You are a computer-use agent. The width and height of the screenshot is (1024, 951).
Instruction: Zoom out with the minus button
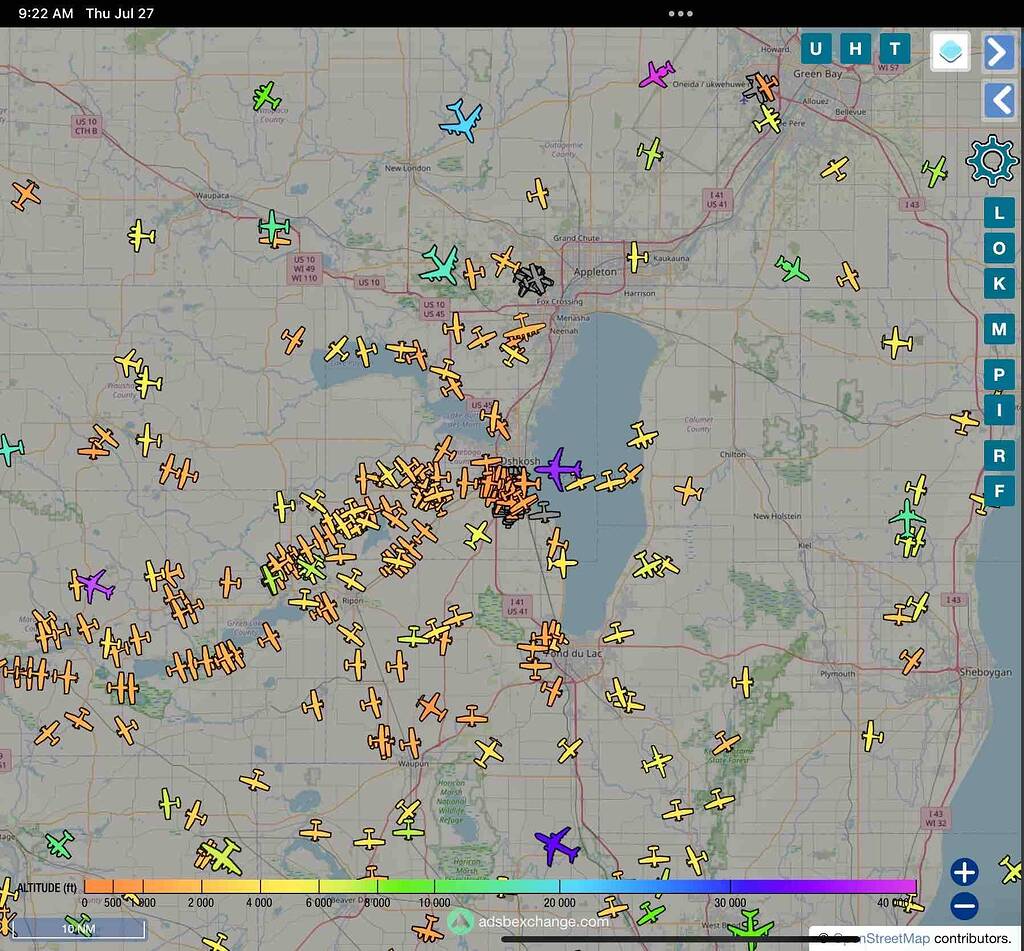point(964,907)
